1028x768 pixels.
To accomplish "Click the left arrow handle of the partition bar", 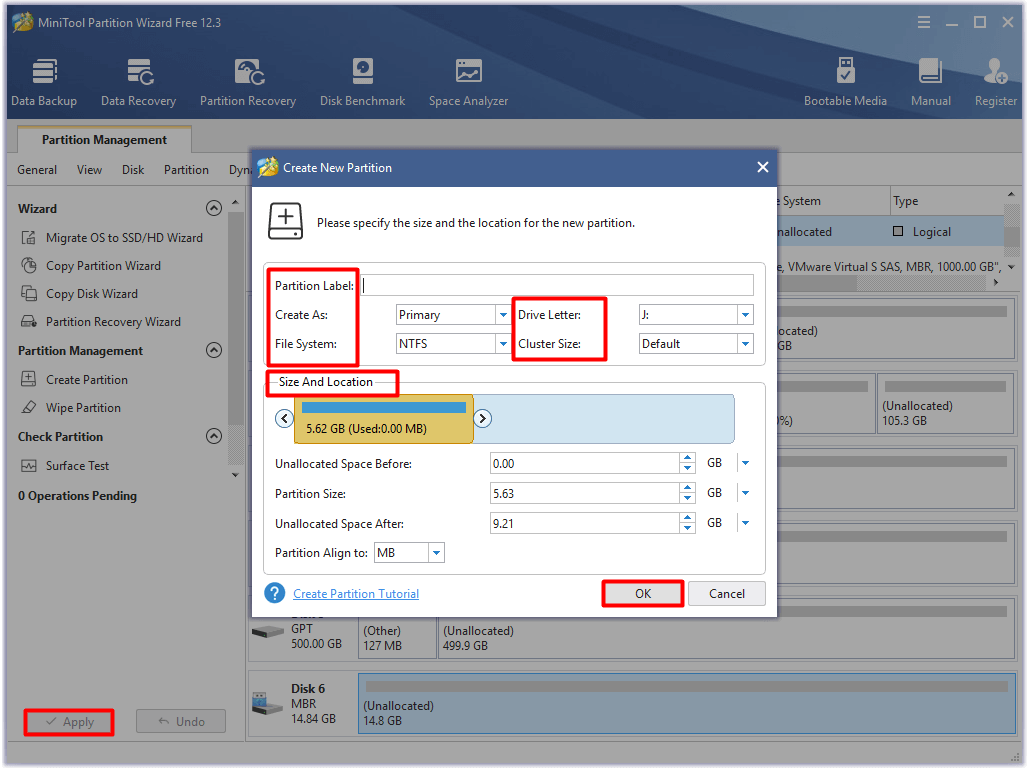I will 284,418.
